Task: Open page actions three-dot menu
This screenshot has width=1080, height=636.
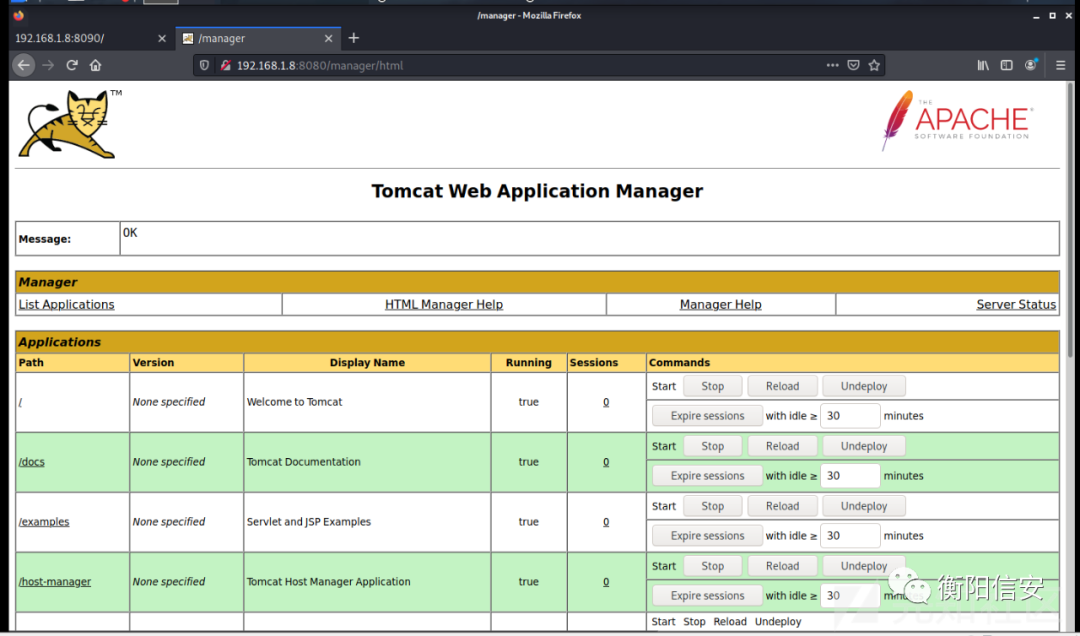Action: click(833, 65)
